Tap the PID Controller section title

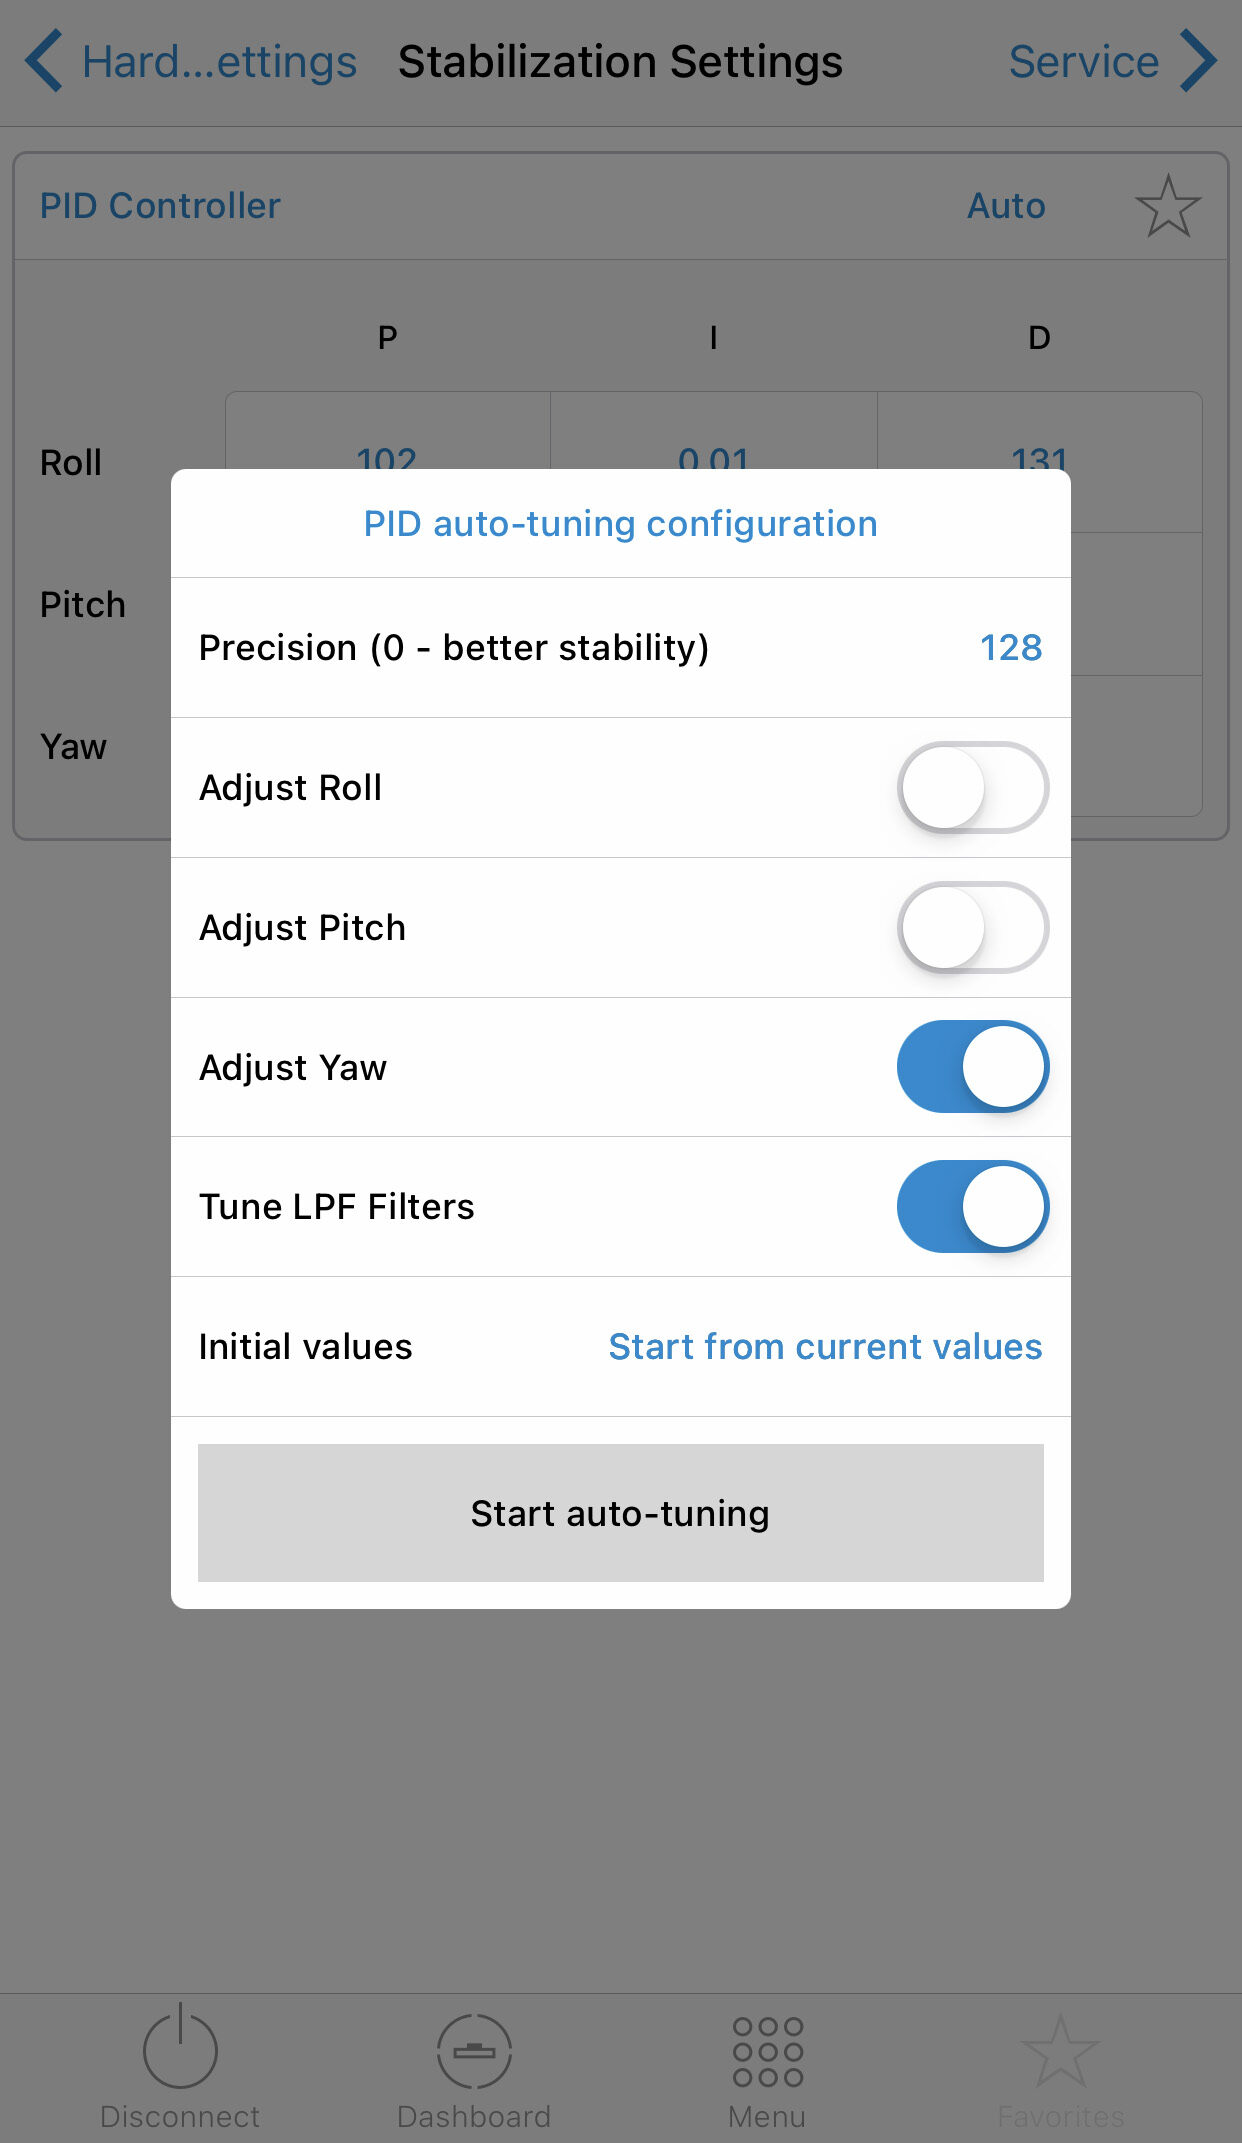[x=160, y=206]
